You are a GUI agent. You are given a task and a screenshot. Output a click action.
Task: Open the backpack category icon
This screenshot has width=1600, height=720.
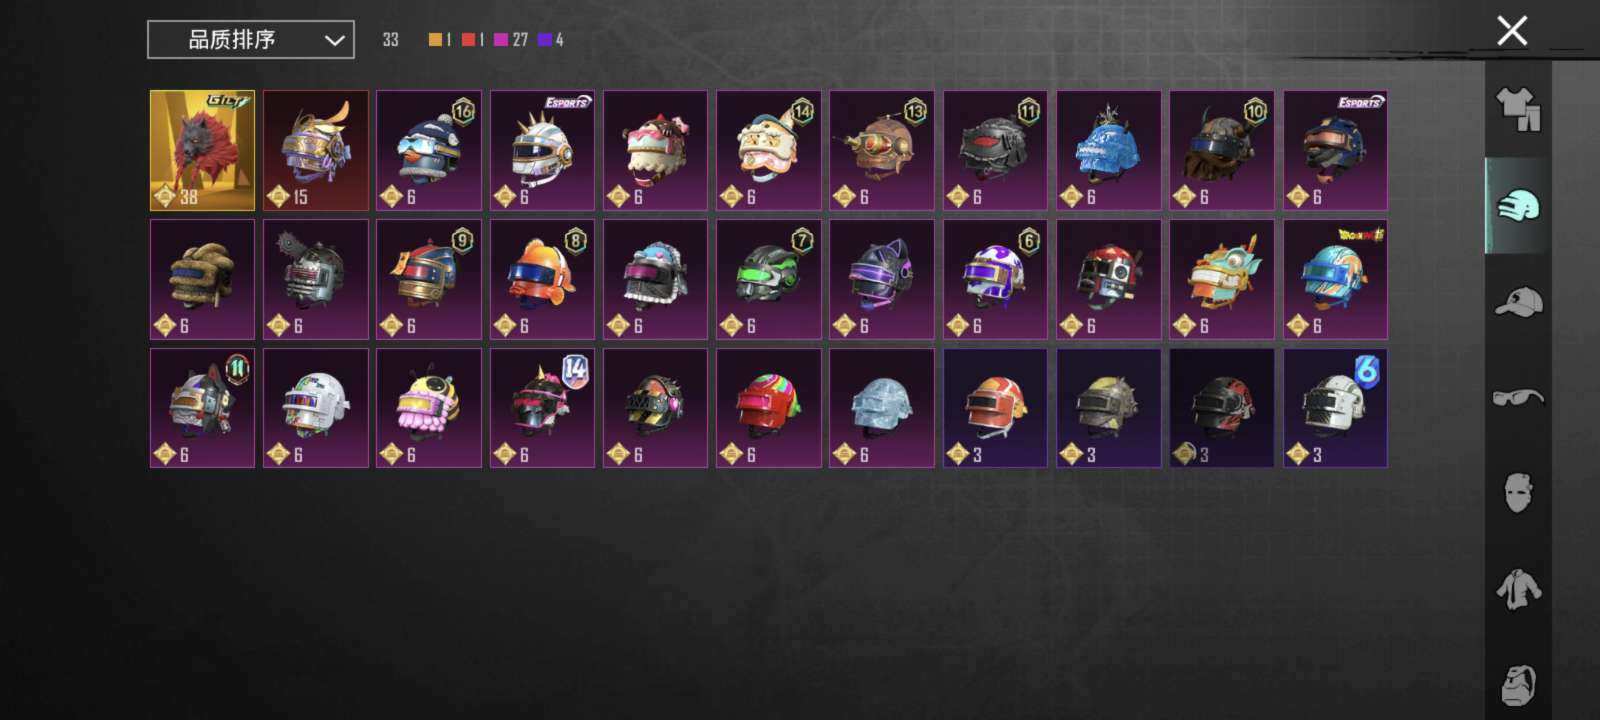(x=1518, y=684)
